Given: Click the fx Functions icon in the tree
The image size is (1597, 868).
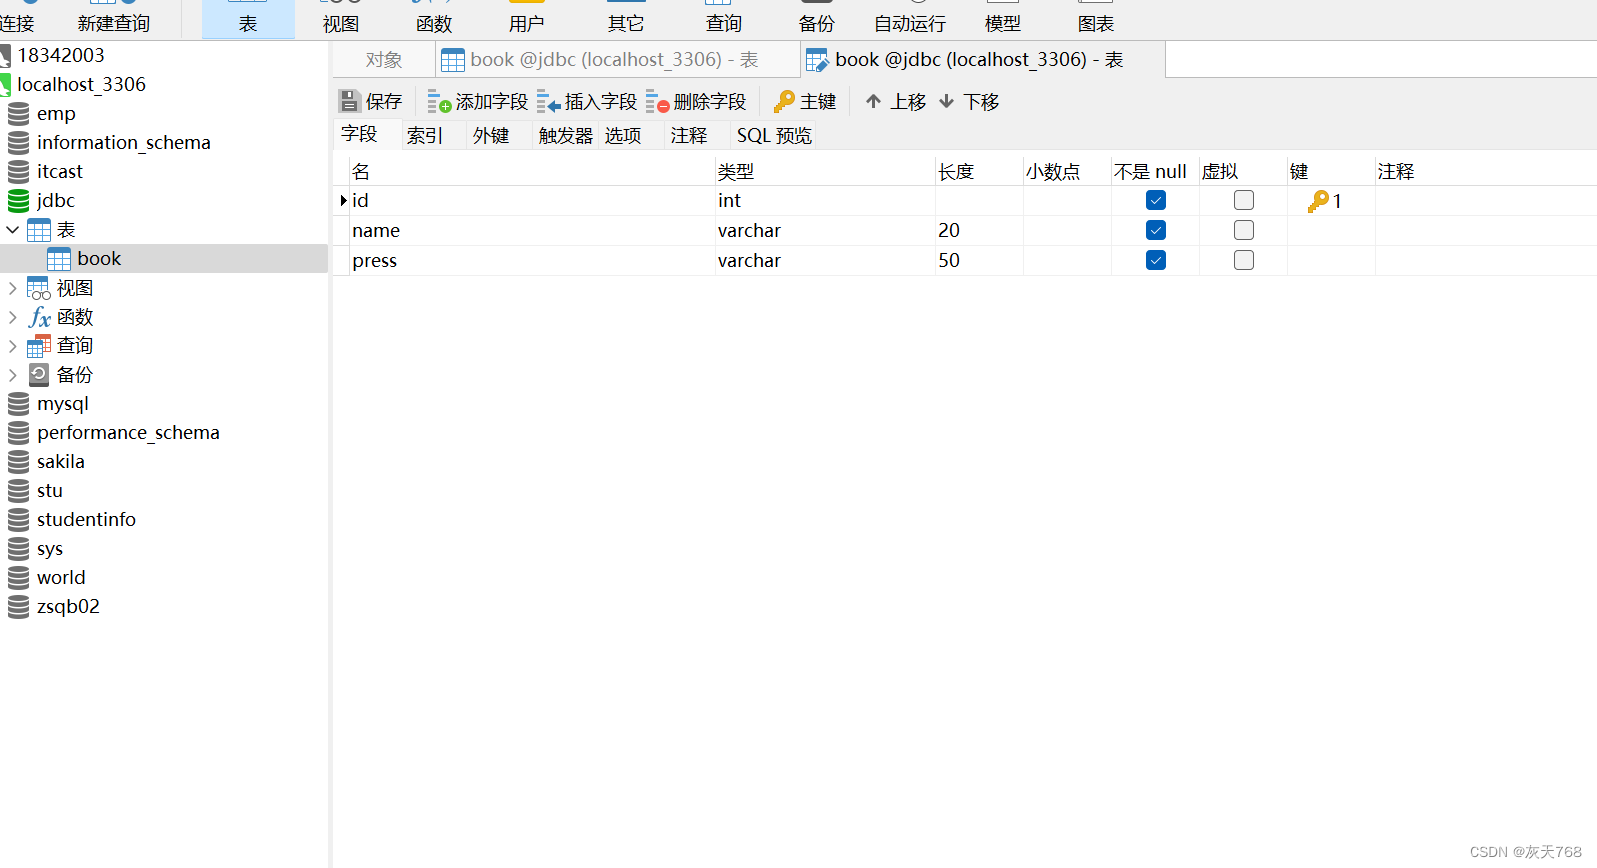Looking at the screenshot, I should (x=39, y=317).
